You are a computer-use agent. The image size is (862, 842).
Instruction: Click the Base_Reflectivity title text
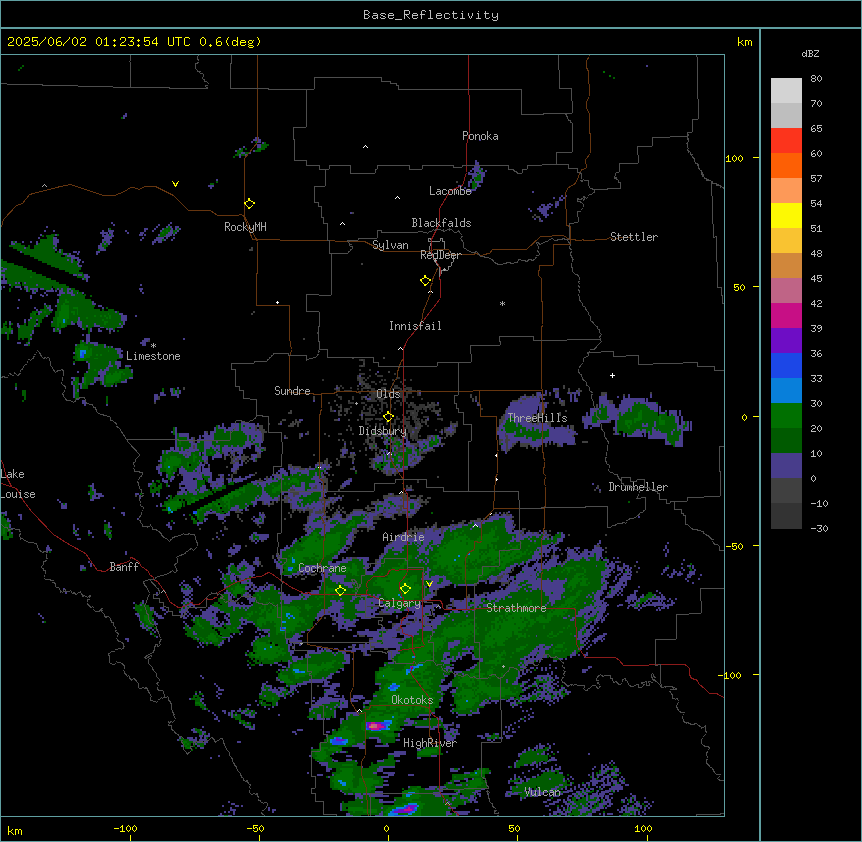coord(431,15)
